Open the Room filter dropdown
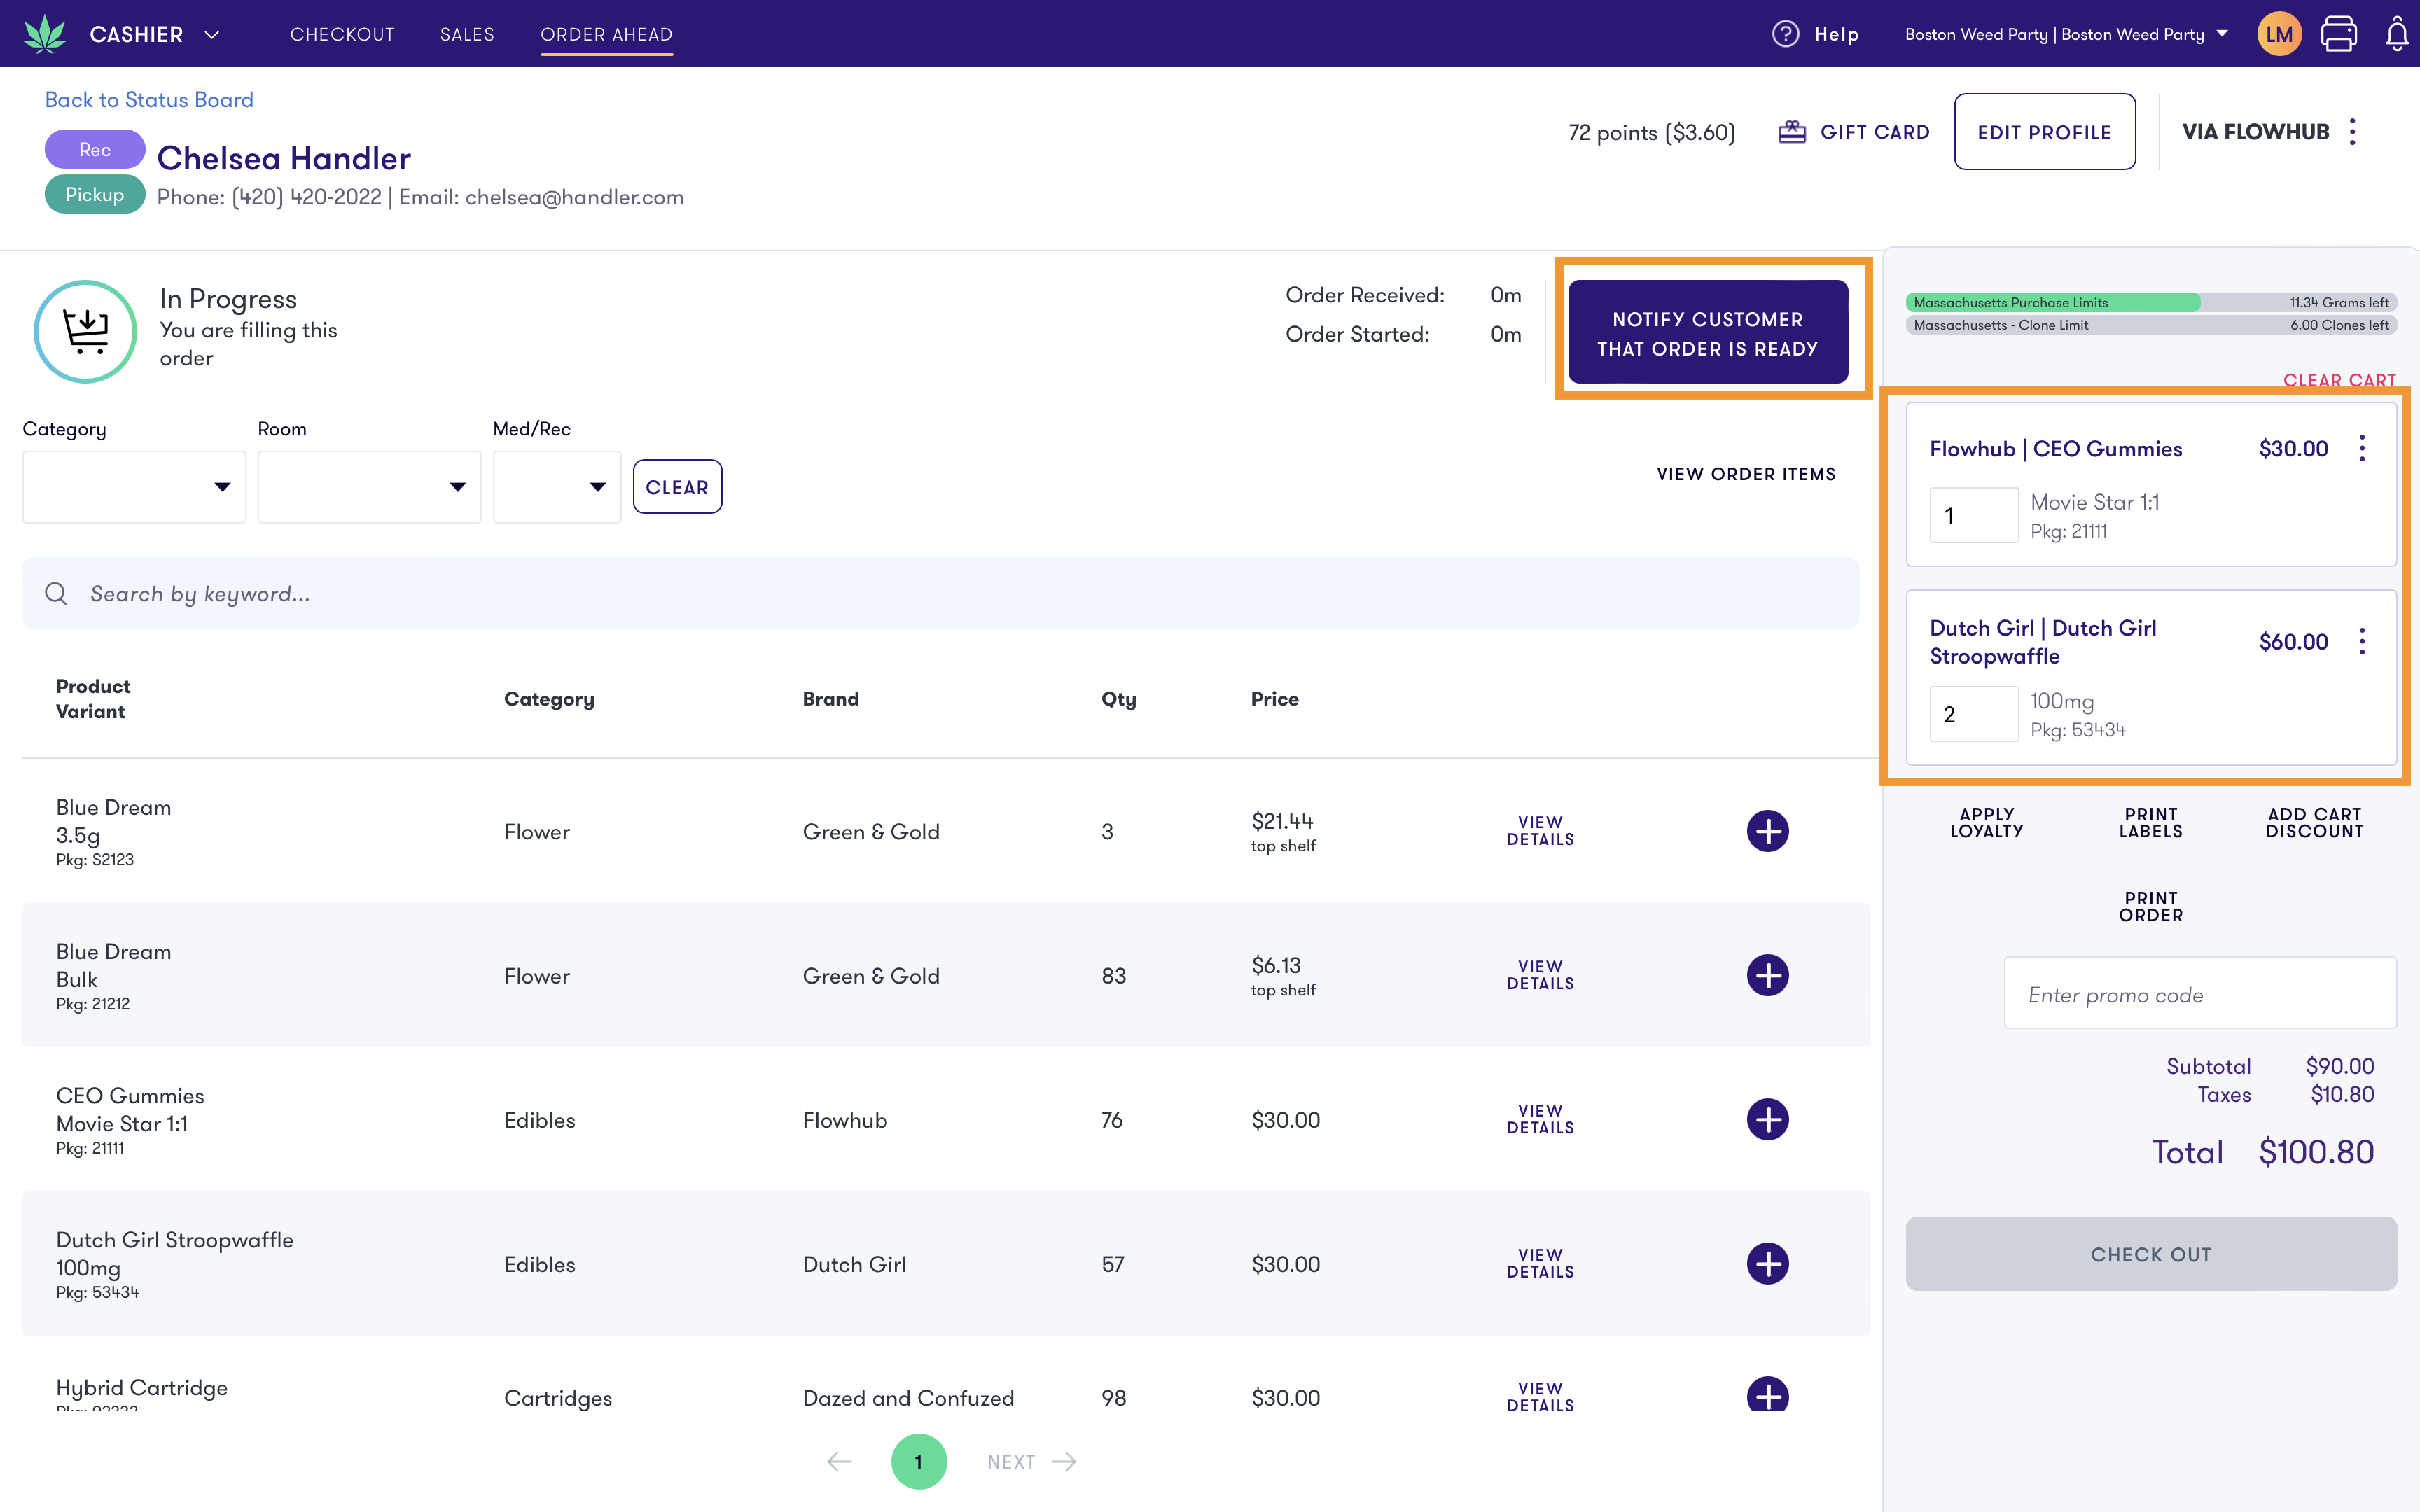Screen dimensions: 2420x1512 coord(369,487)
